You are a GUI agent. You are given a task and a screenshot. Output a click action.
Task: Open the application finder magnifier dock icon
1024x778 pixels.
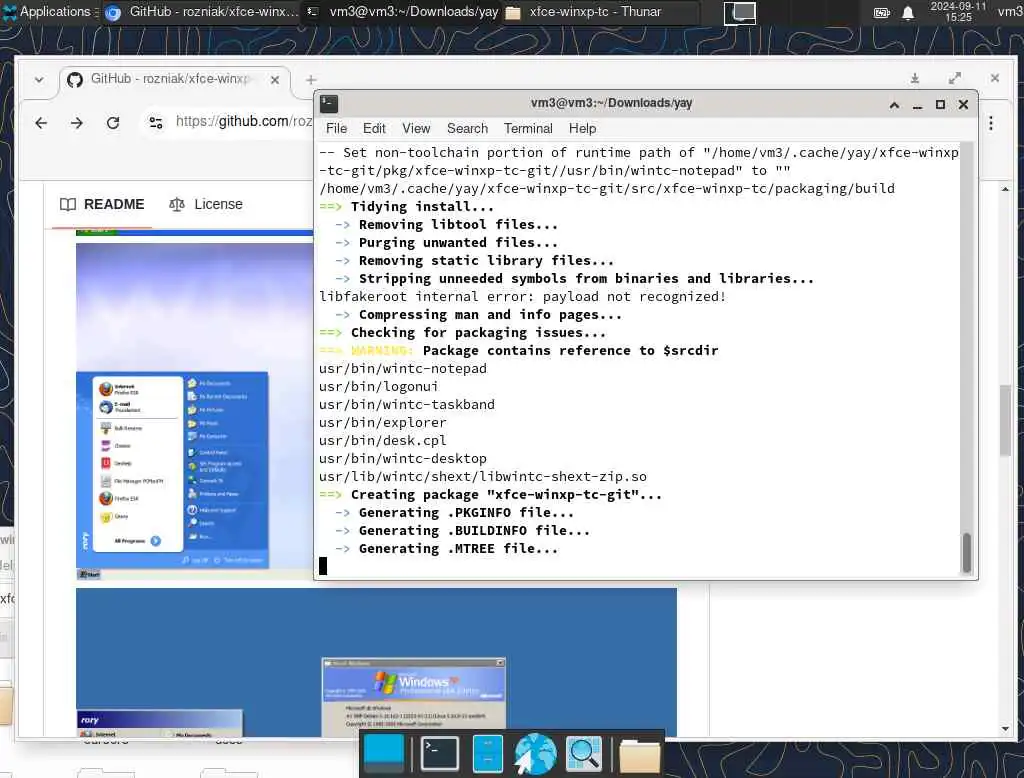583,754
